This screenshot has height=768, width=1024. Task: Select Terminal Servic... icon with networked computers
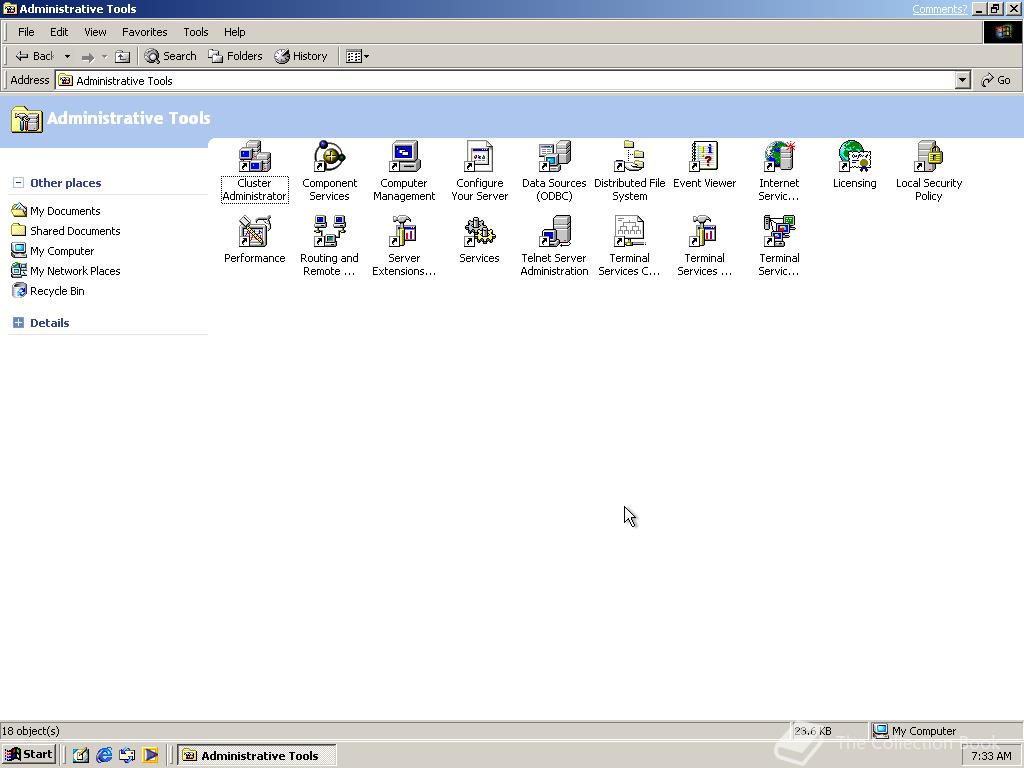coord(778,246)
